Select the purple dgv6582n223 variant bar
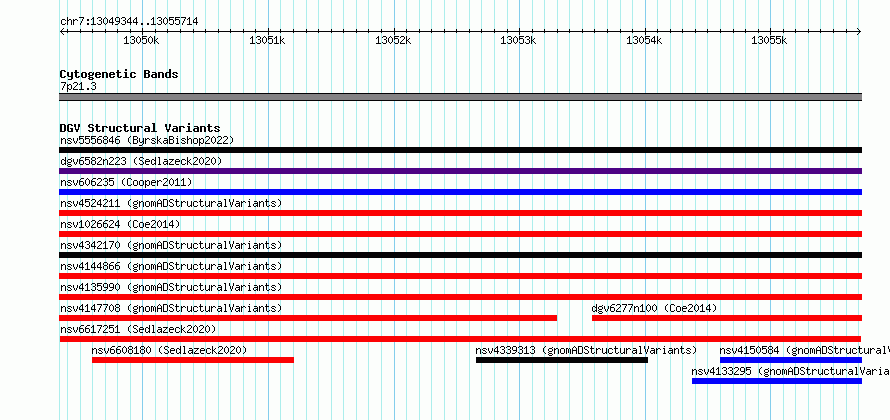The image size is (890, 420). (x=460, y=171)
